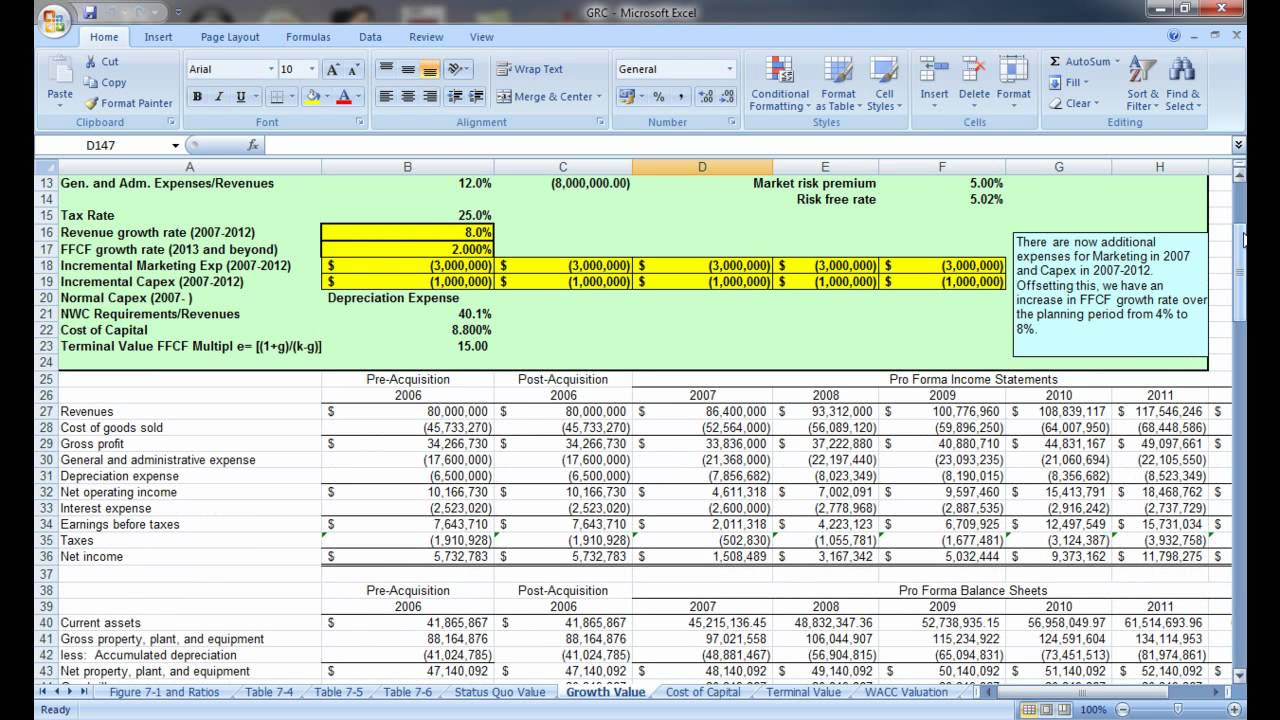
Task: Toggle align text right
Action: click(x=430, y=97)
